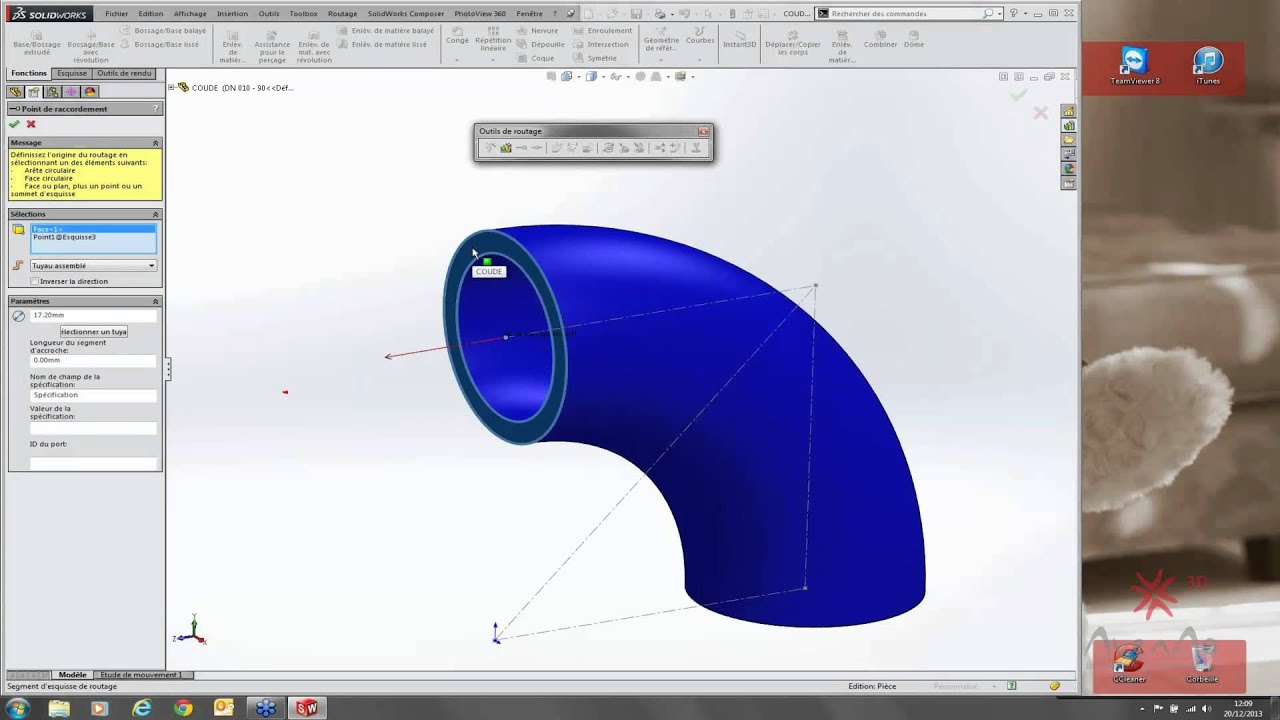The height and width of the screenshot is (720, 1280).
Task: Accept the Point de raccordement with green check
Action: 14,124
